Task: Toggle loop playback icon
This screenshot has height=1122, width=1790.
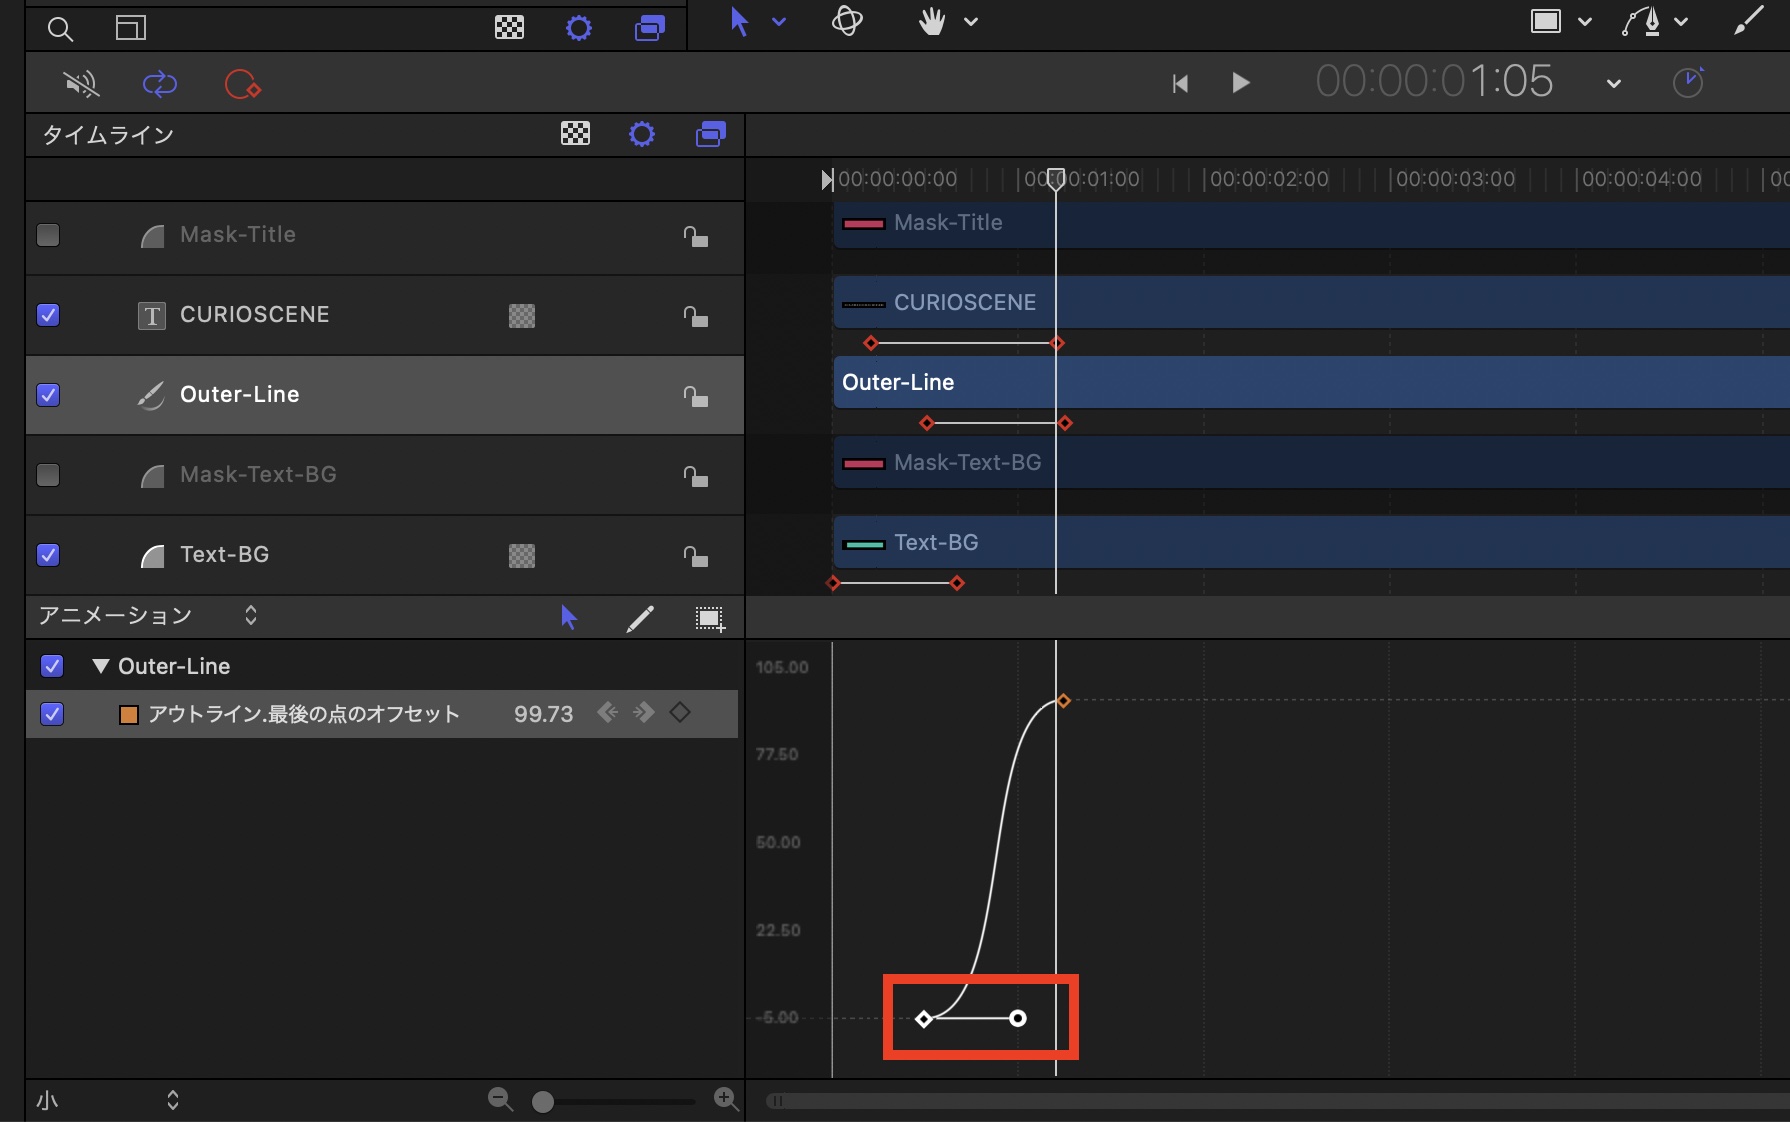Action: click(x=160, y=84)
